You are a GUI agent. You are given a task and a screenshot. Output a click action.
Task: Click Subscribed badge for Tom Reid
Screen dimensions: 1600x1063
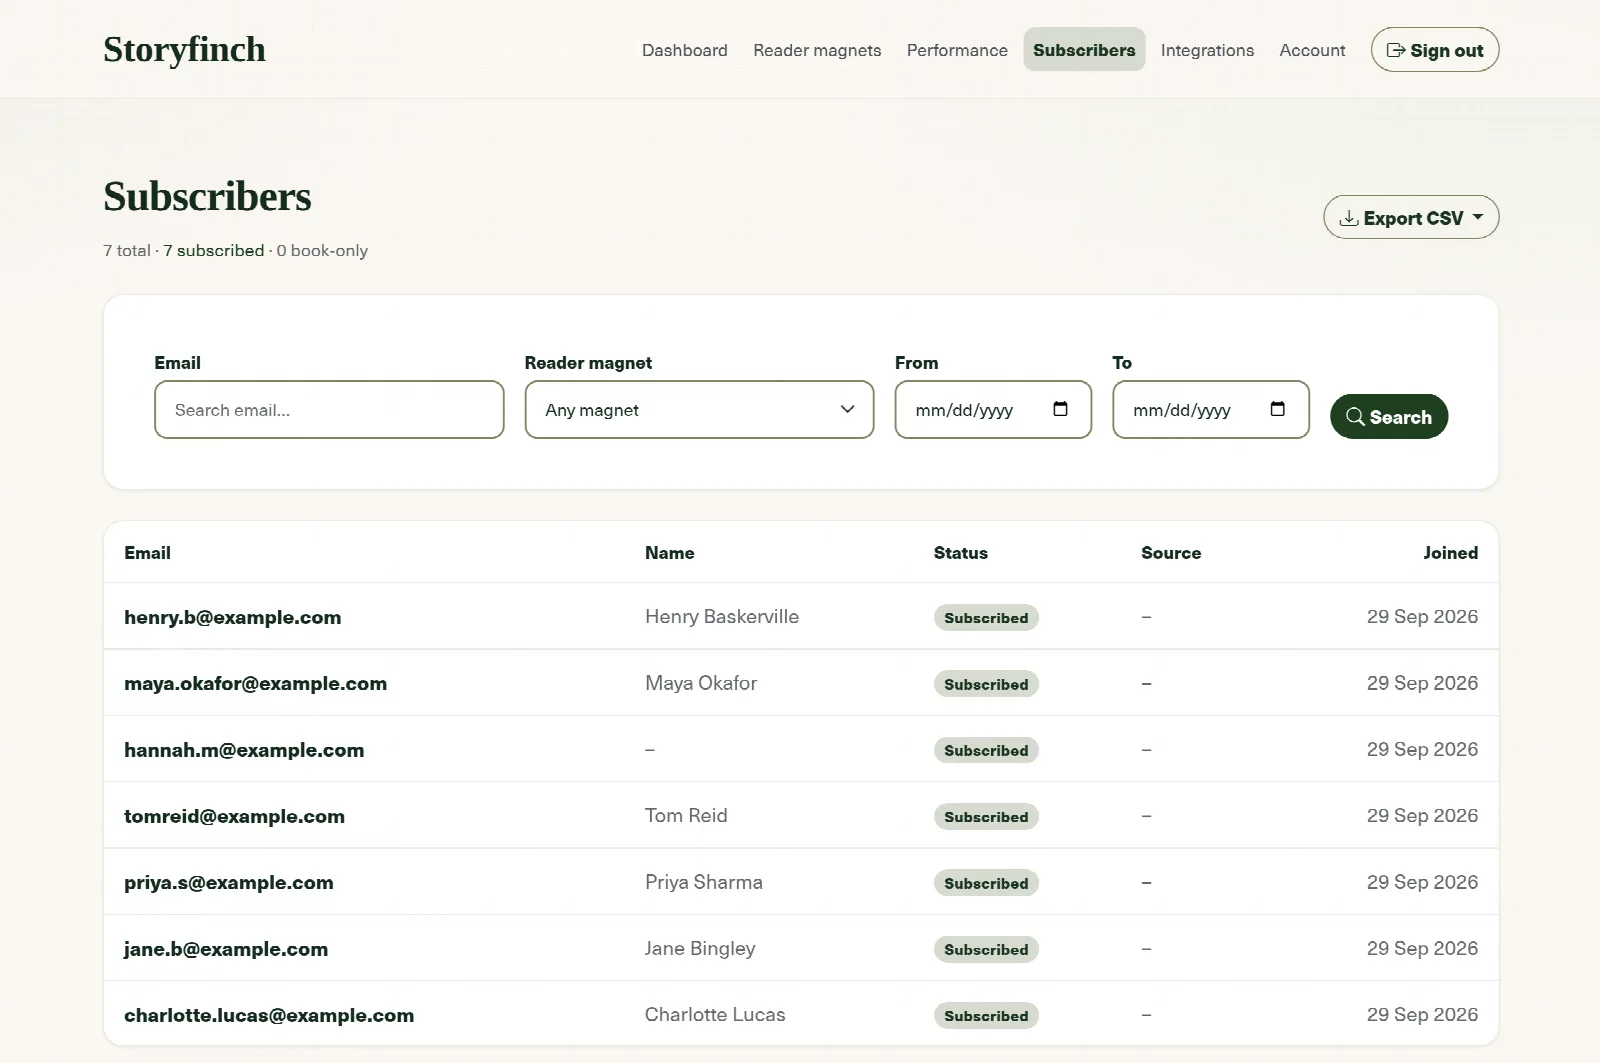tap(986, 817)
